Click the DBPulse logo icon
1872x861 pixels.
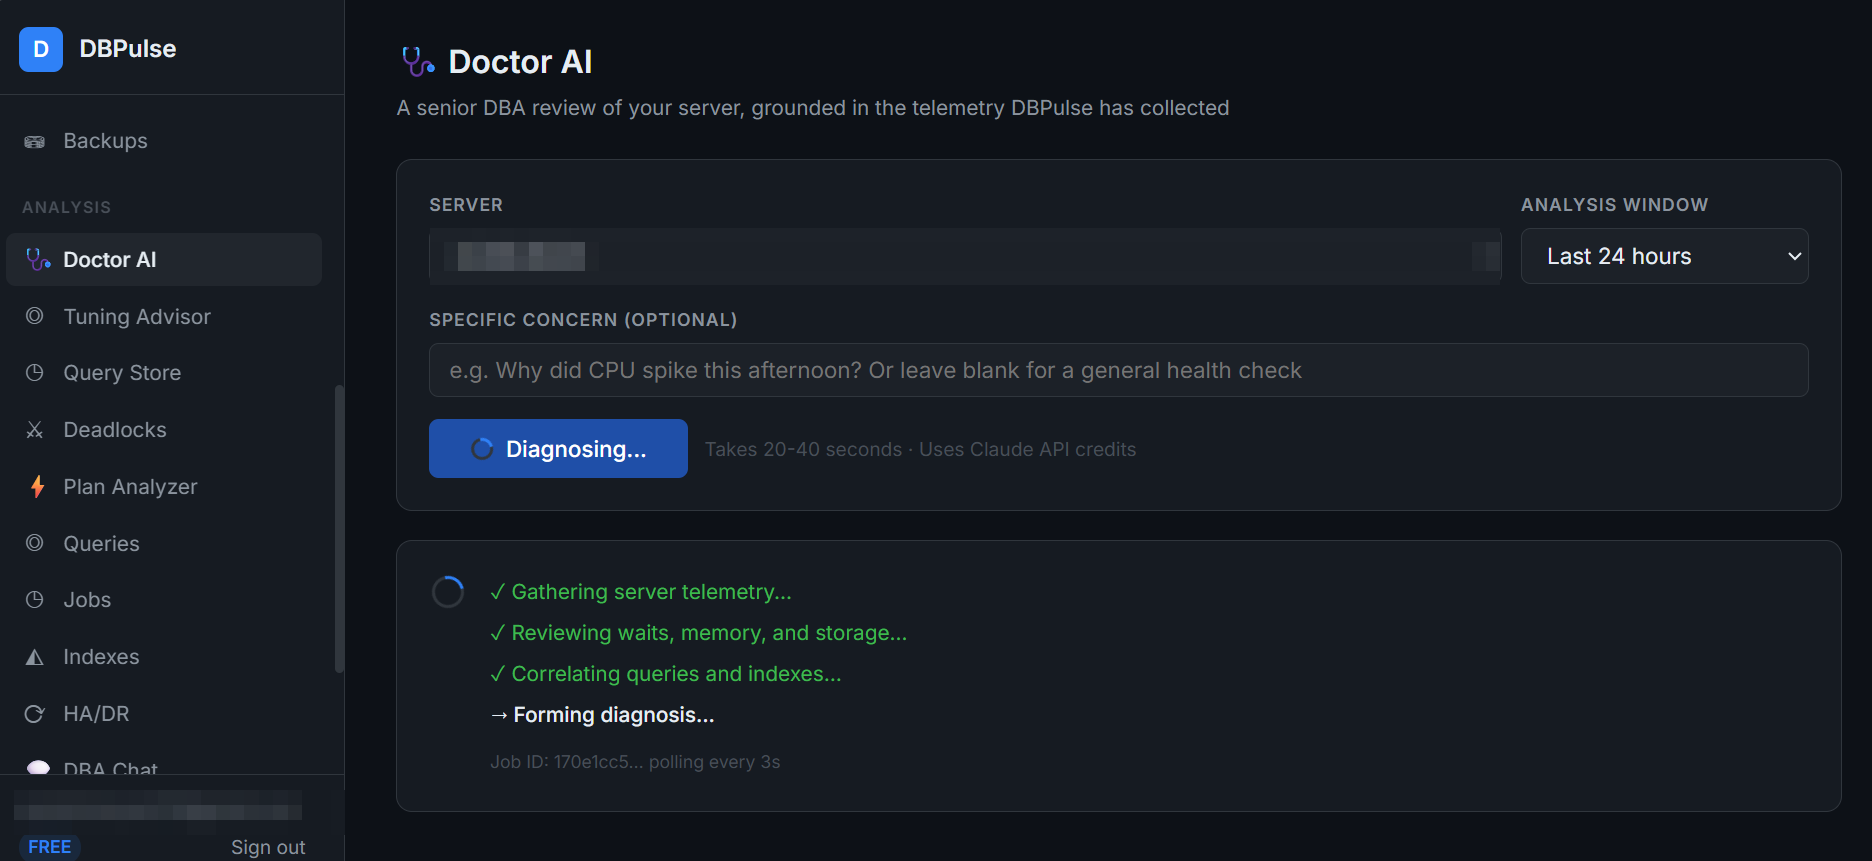(41, 49)
